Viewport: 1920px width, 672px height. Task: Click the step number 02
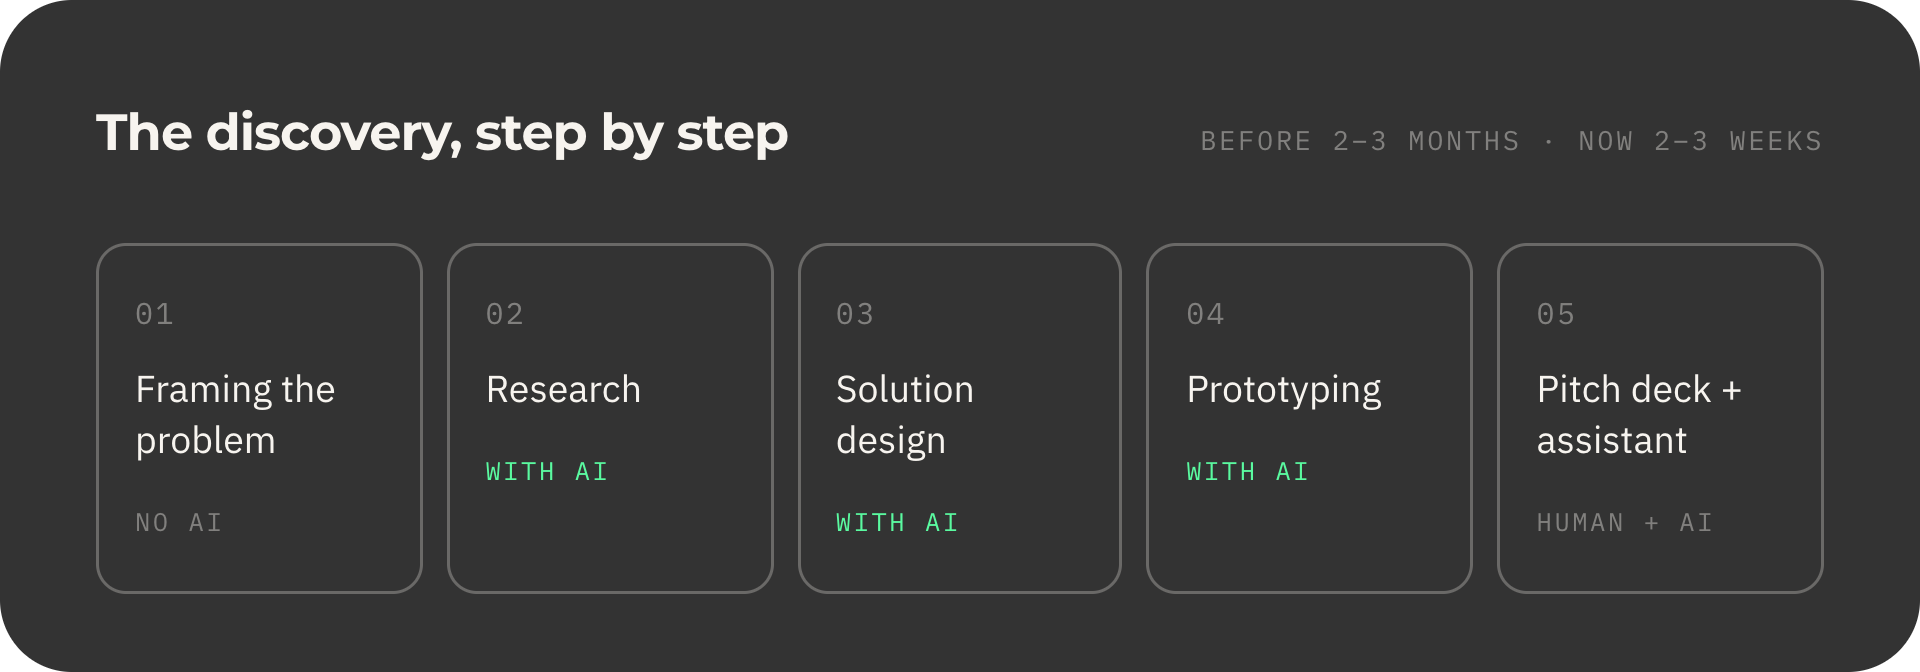505,314
